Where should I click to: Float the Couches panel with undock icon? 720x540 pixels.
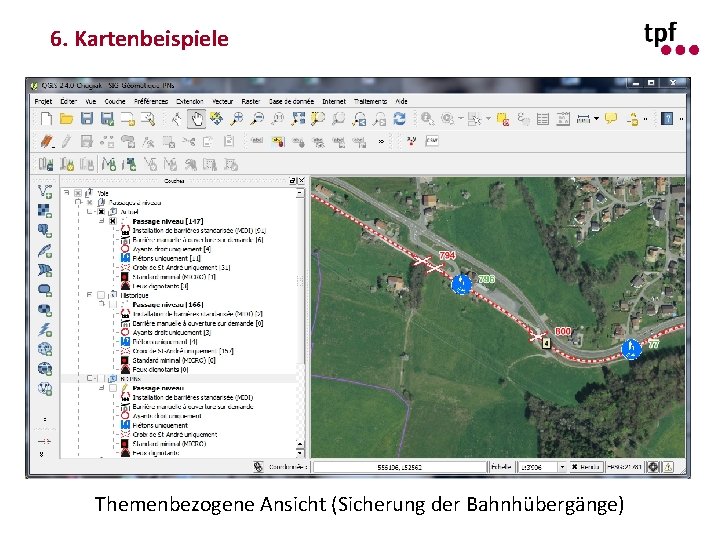click(292, 181)
